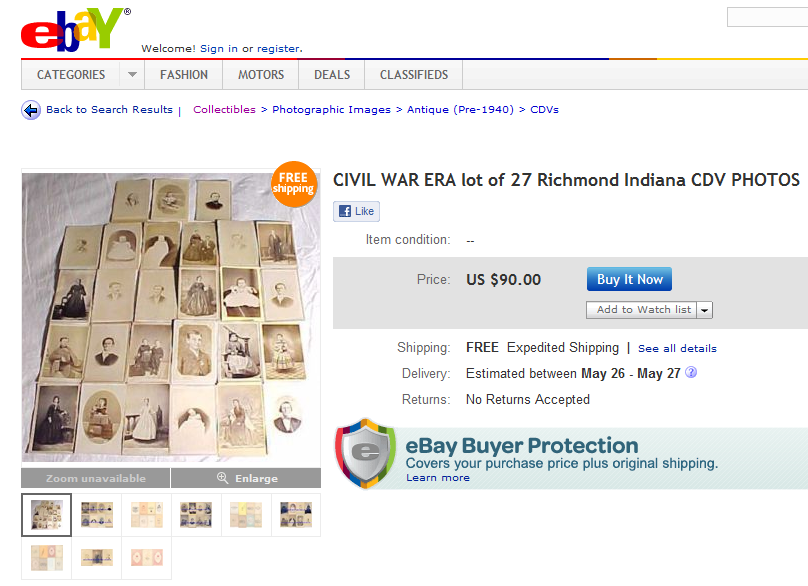Click the eBay logo

point(75,30)
